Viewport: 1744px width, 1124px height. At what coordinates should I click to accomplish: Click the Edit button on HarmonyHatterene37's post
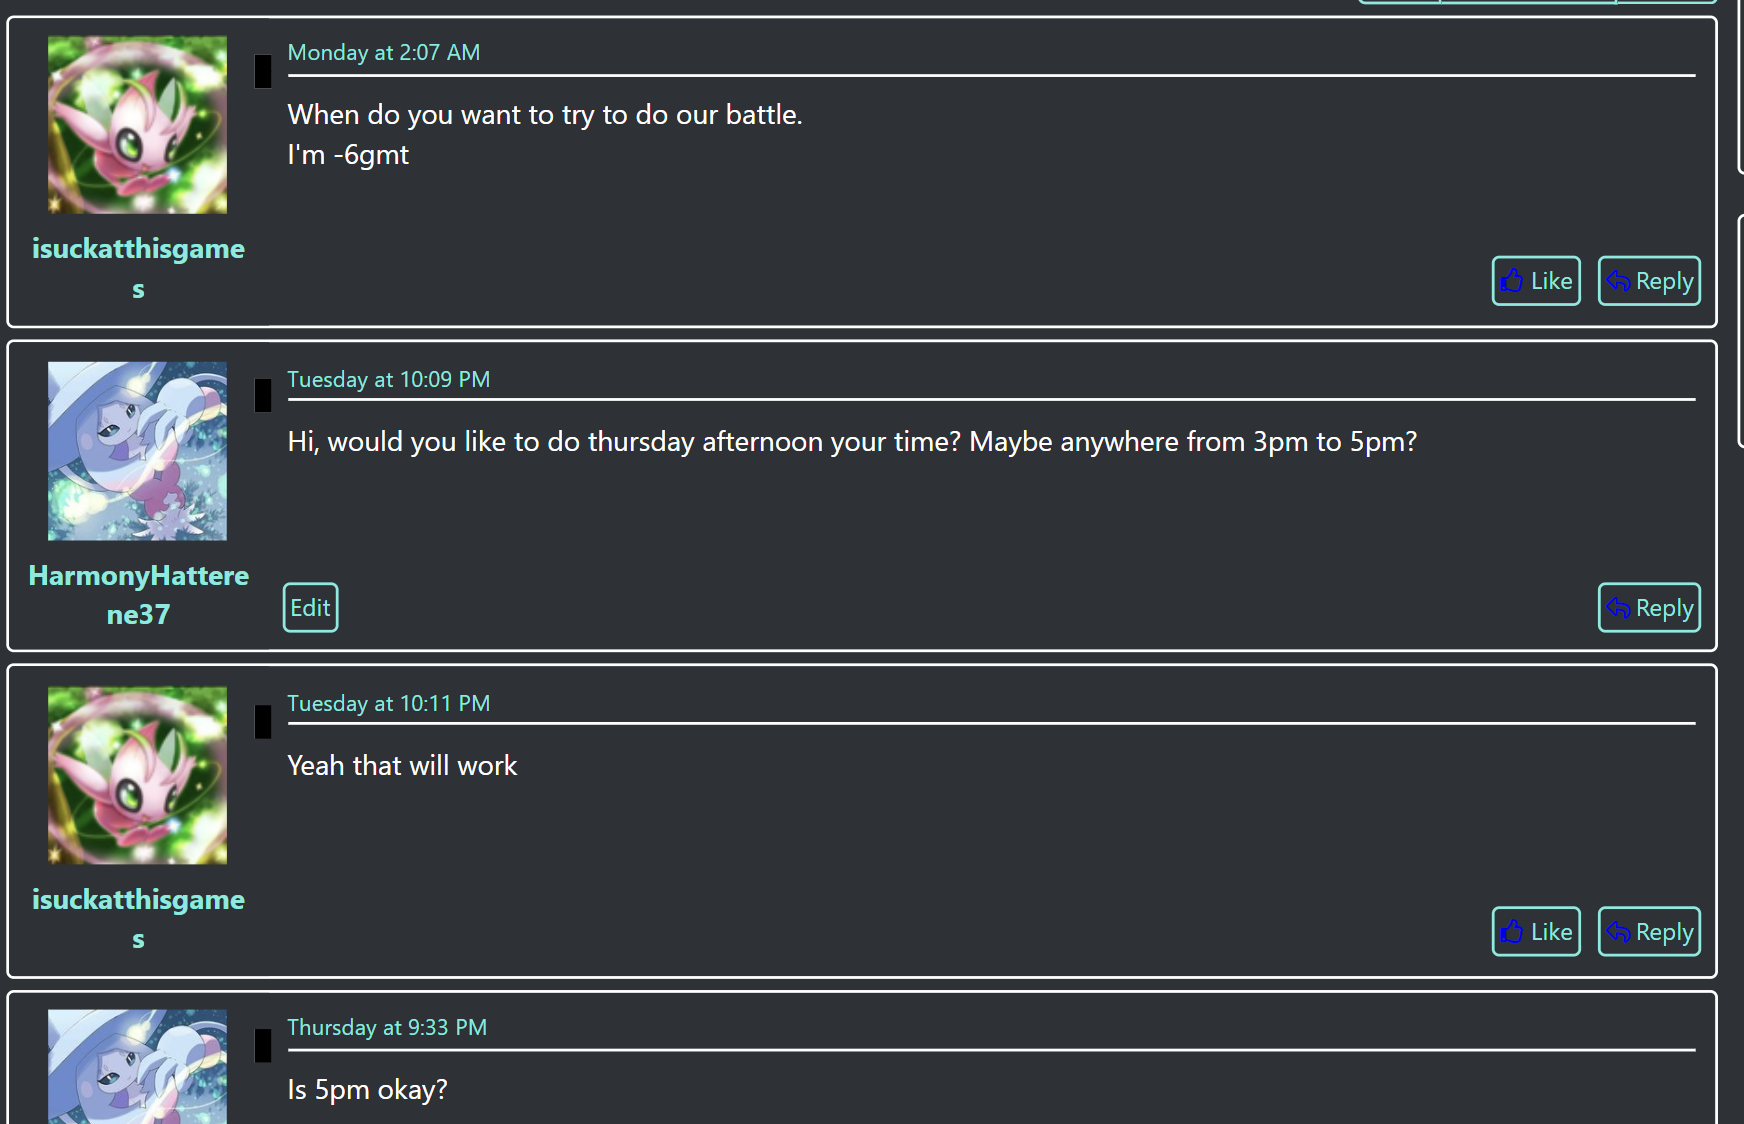click(x=310, y=608)
